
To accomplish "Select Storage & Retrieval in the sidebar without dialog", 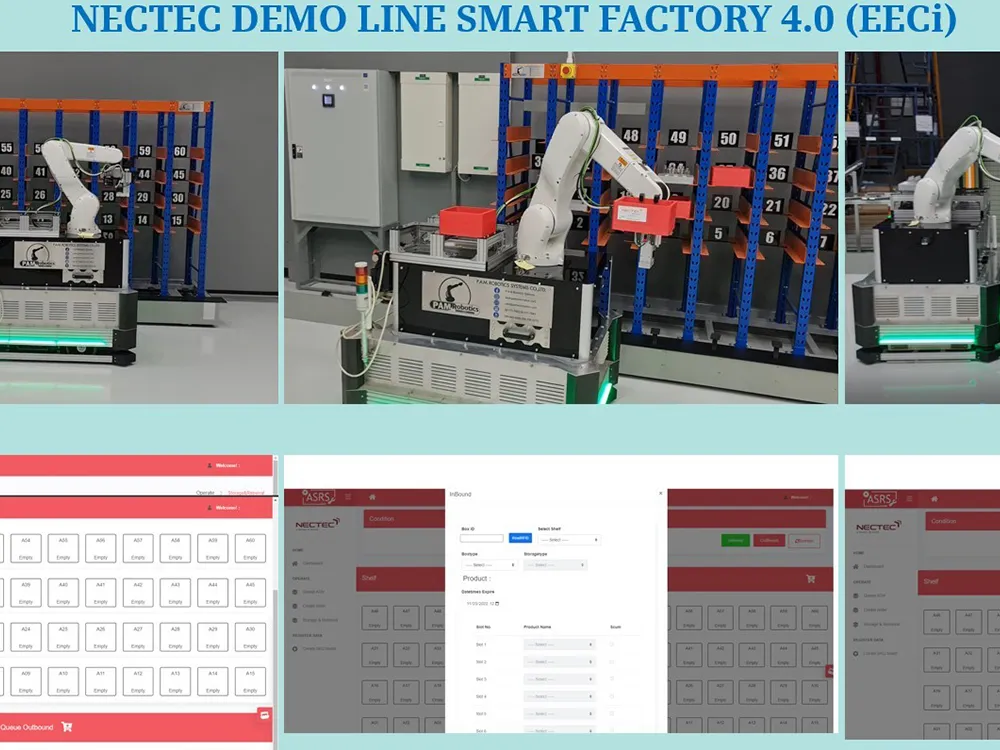I will 881,624.
